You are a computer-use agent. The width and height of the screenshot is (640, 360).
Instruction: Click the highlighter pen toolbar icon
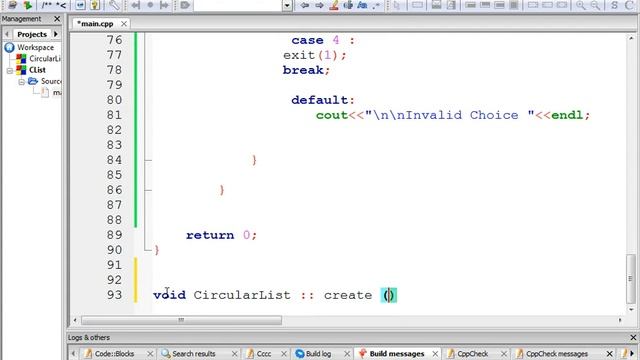[334, 5]
